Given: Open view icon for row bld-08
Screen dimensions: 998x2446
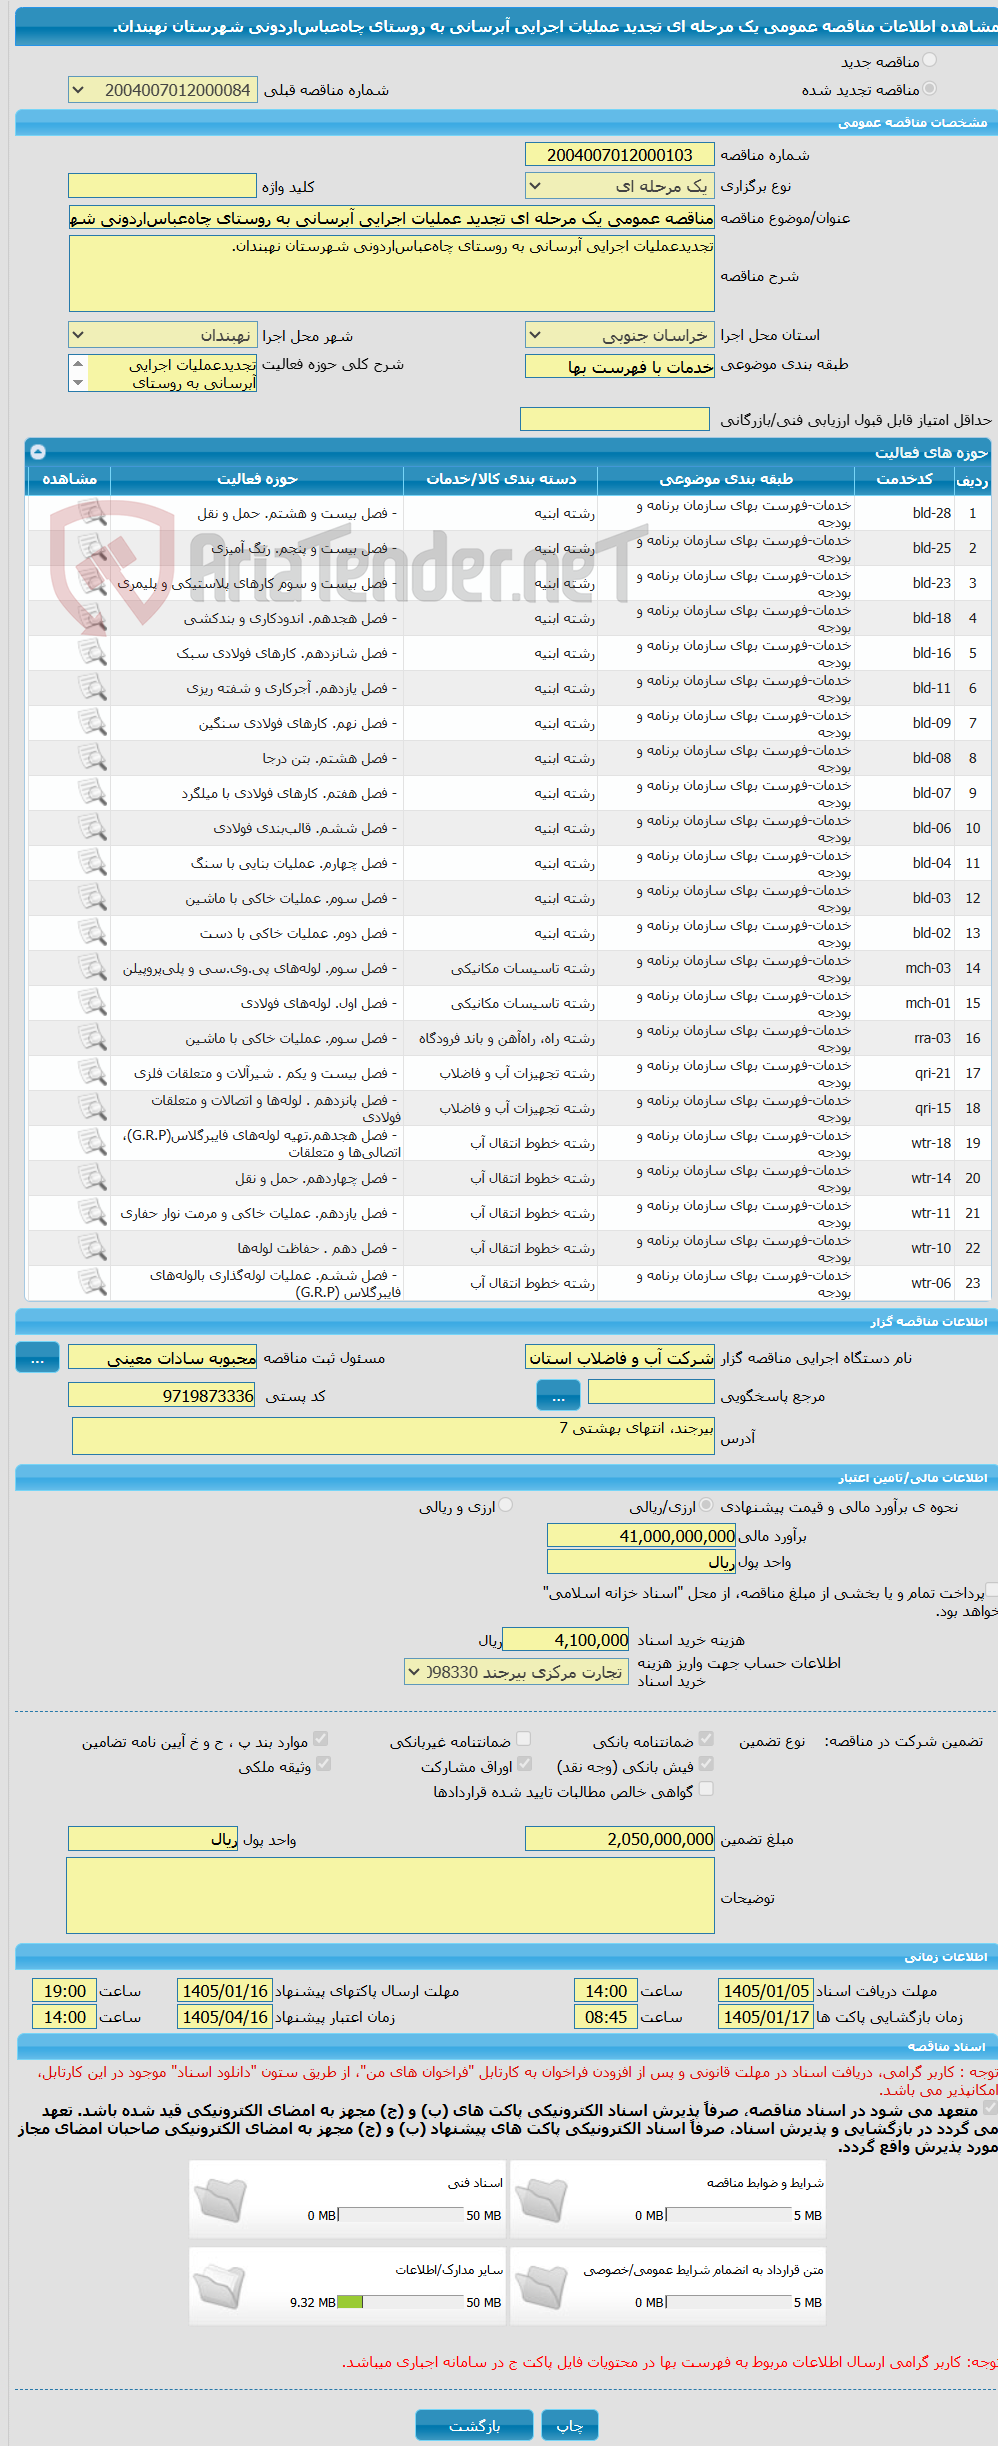Looking at the screenshot, I should tap(92, 758).
